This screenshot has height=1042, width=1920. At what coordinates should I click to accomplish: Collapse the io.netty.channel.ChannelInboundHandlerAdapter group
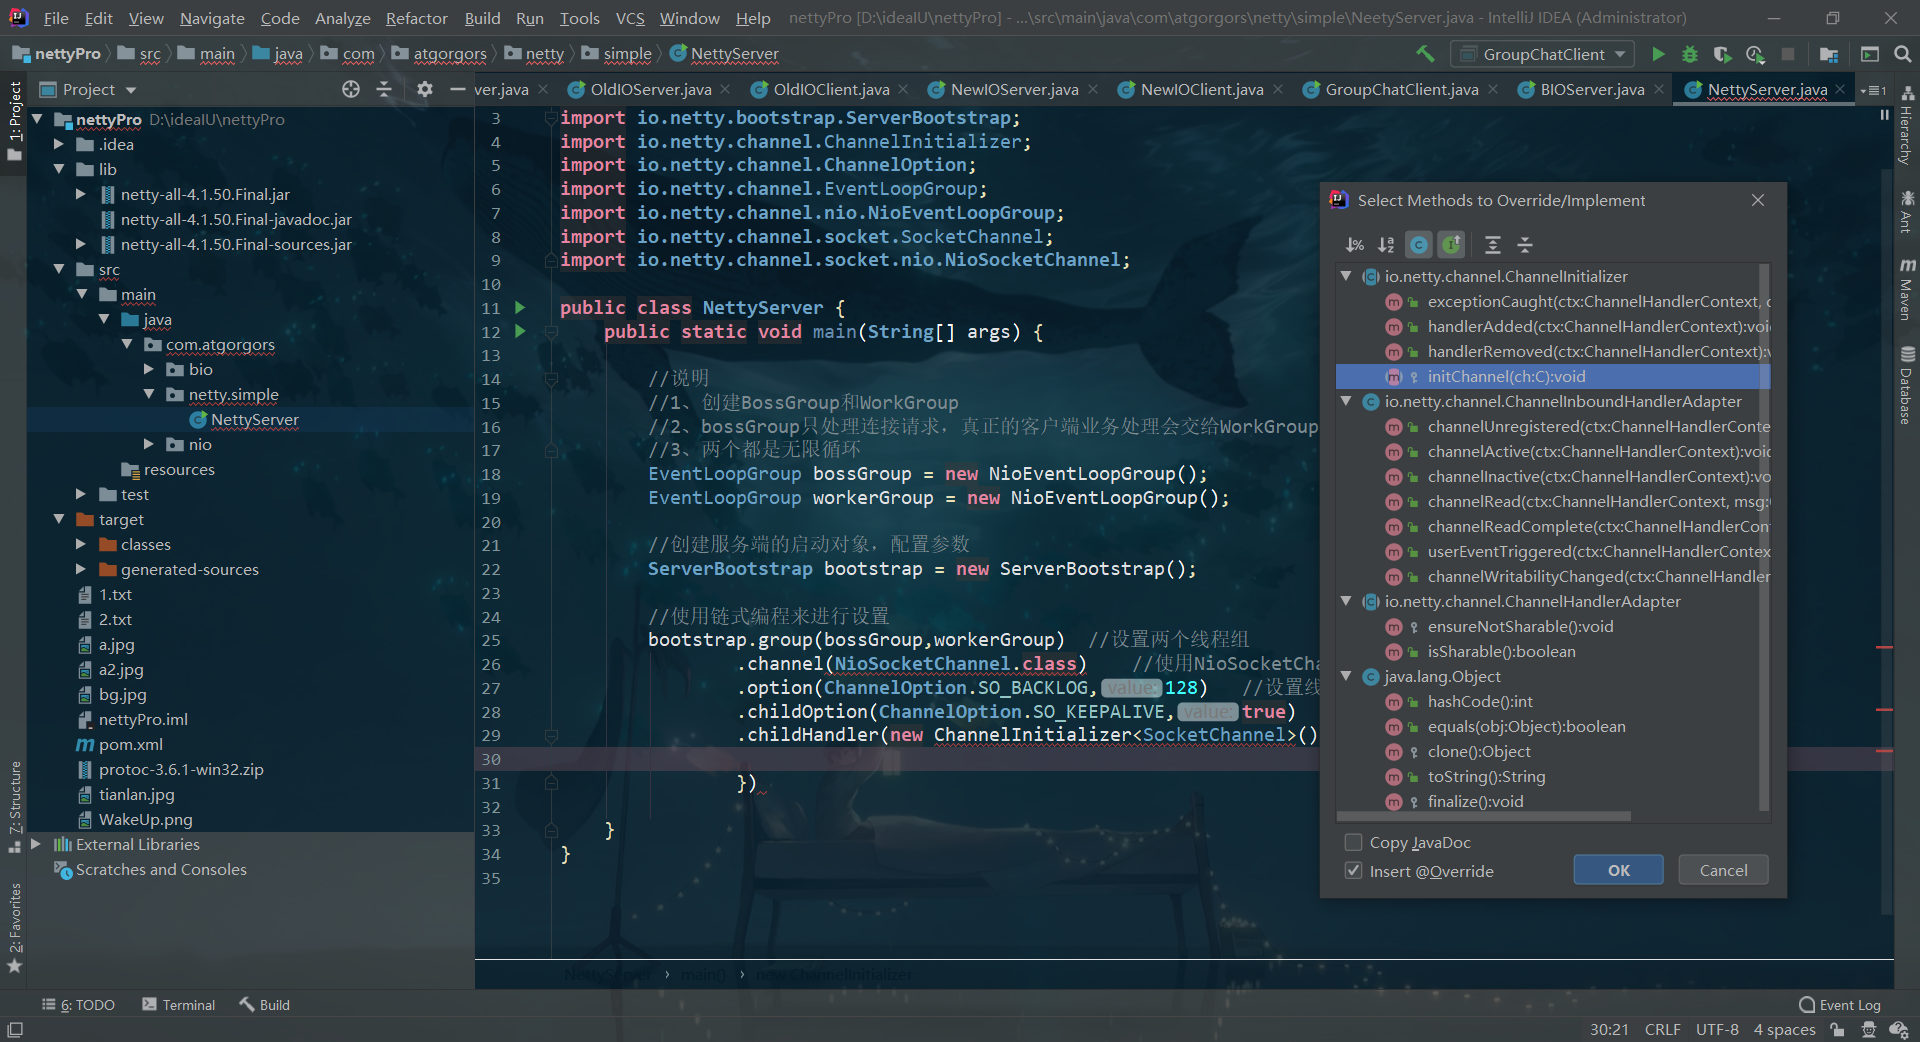coord(1346,401)
